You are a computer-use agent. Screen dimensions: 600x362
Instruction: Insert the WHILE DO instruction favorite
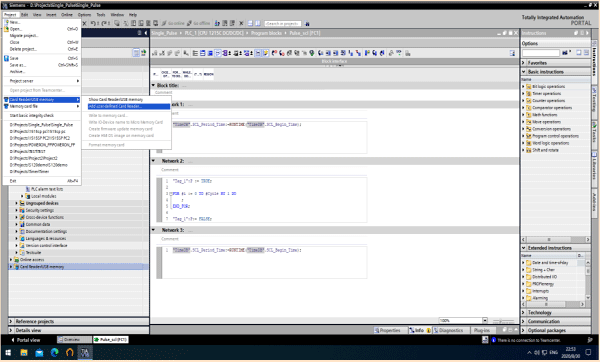[187, 74]
